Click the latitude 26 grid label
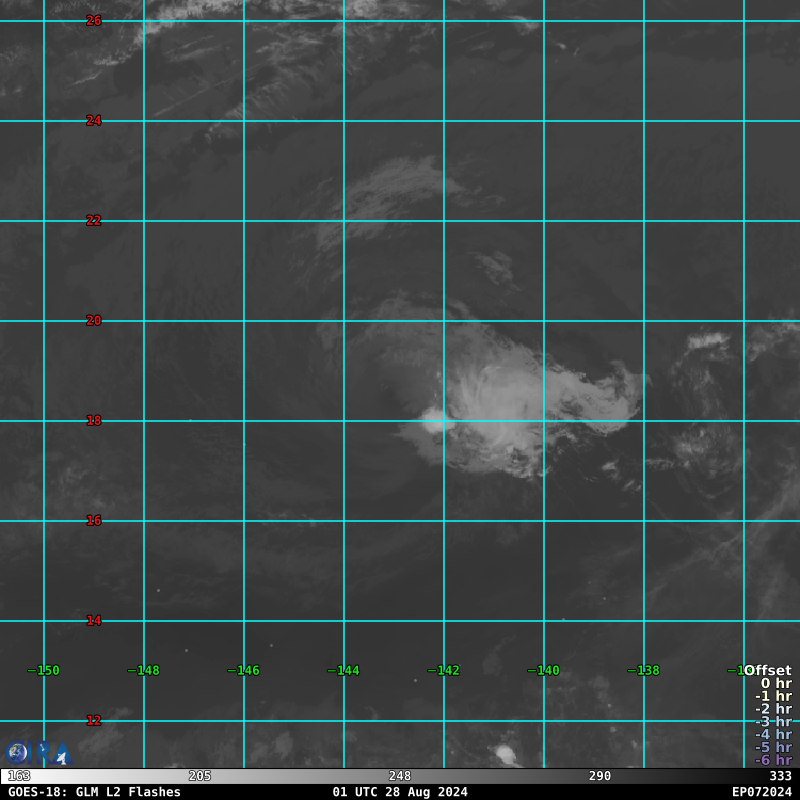Viewport: 800px width, 800px height. tap(94, 21)
